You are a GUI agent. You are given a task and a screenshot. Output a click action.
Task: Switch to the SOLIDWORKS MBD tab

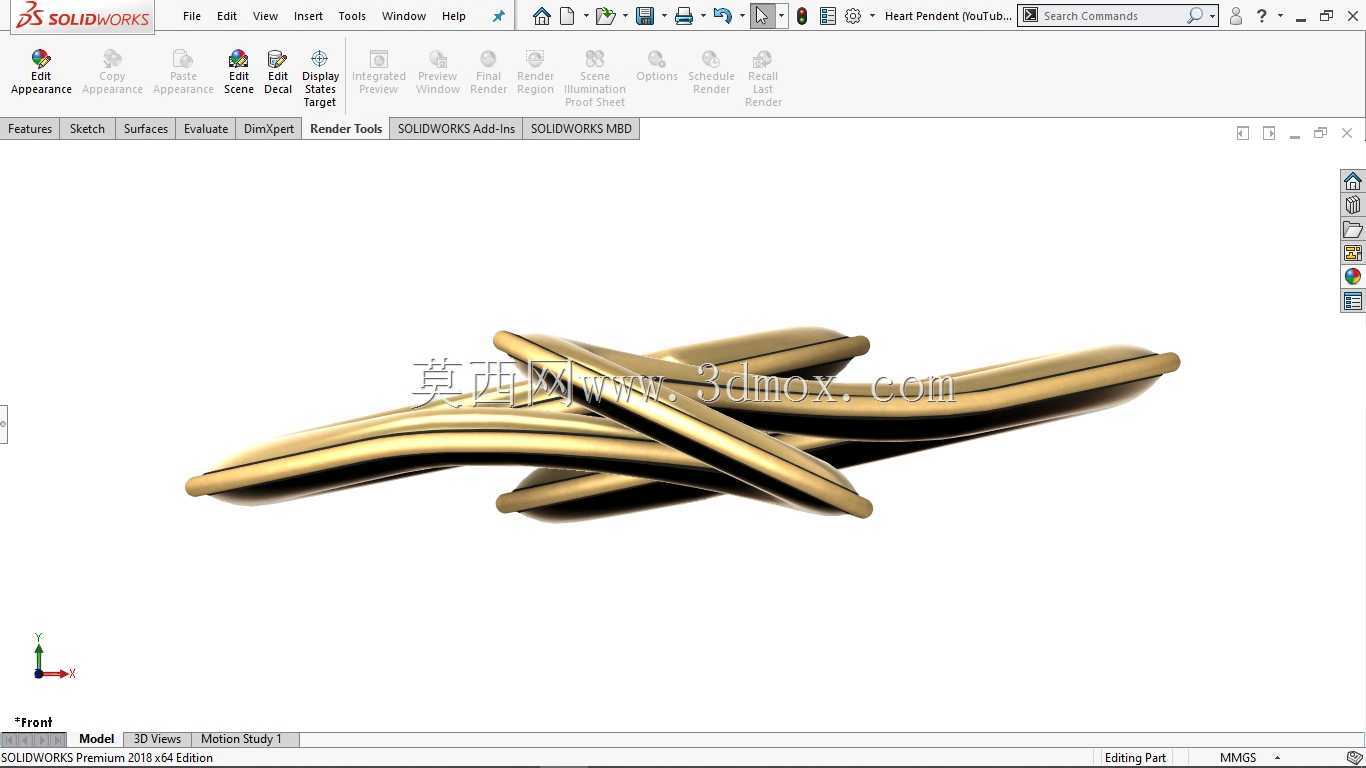coord(581,129)
